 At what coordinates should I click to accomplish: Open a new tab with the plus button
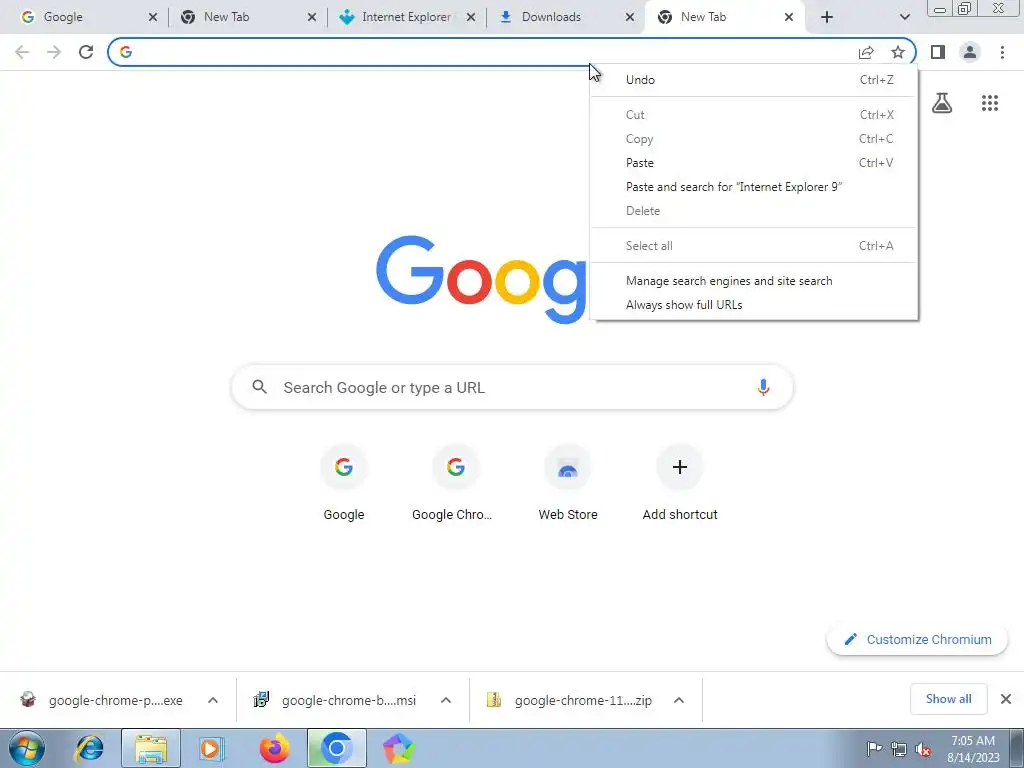tap(827, 17)
